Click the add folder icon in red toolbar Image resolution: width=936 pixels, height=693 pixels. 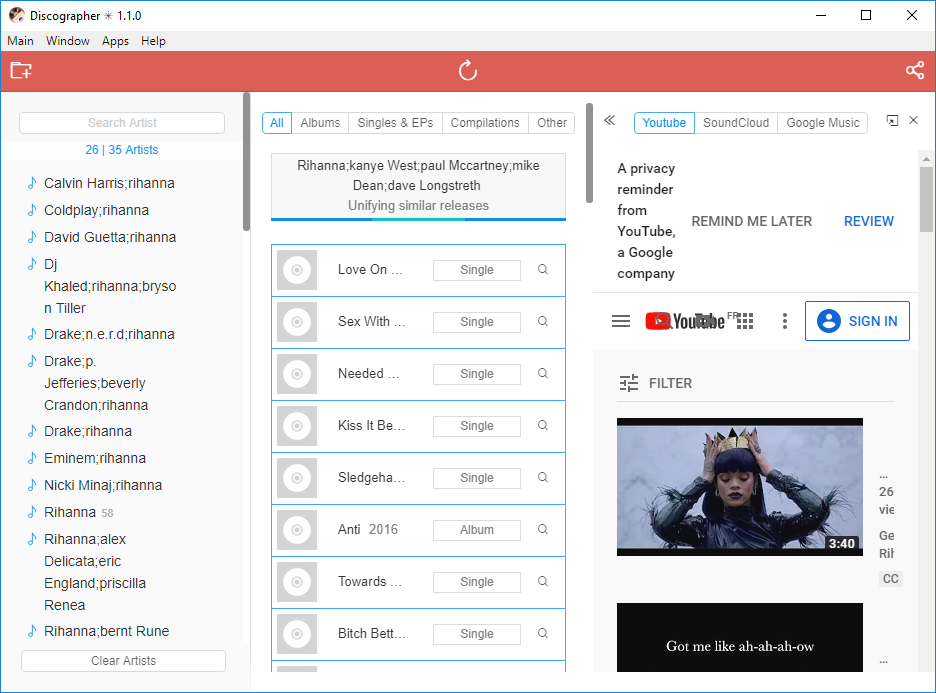[21, 70]
